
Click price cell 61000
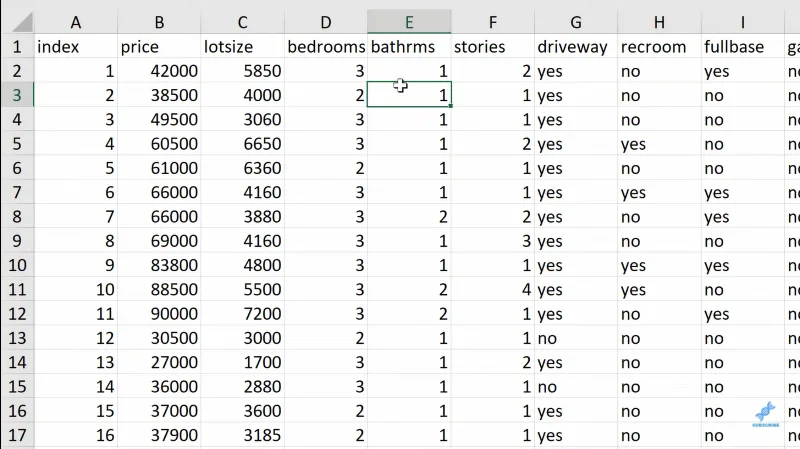click(159, 168)
